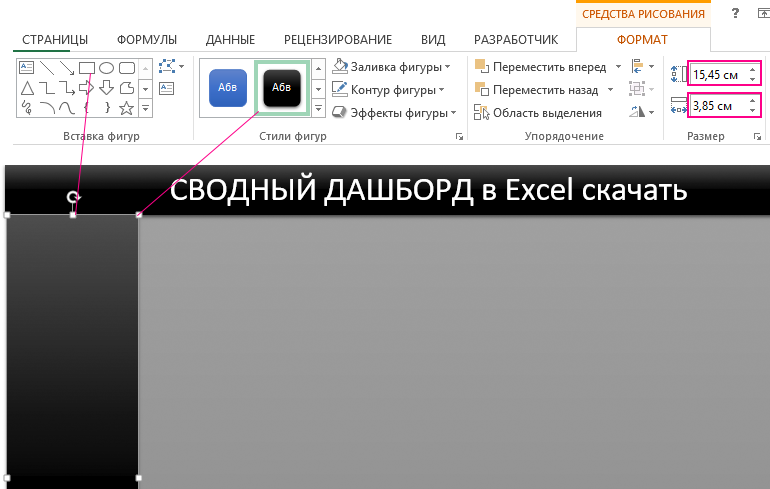Open Стили фигур dialog launcher
Image resolution: width=770 pixels, height=489 pixels.
(x=459, y=136)
